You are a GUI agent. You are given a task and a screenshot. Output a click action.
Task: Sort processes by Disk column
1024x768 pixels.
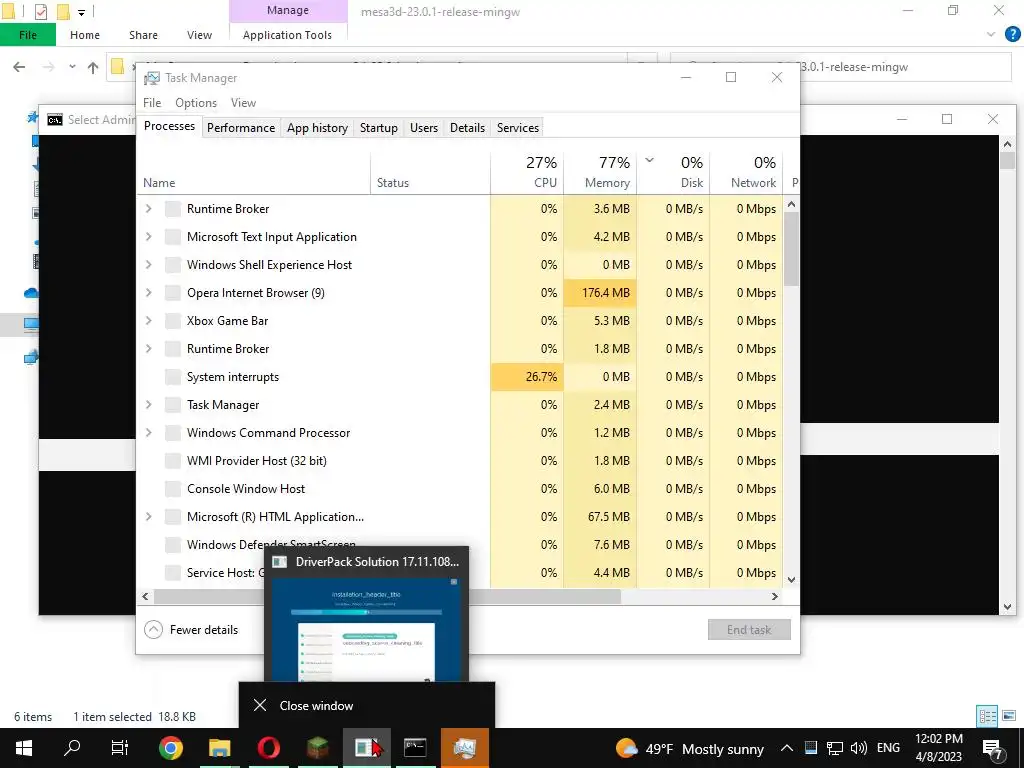click(x=673, y=172)
